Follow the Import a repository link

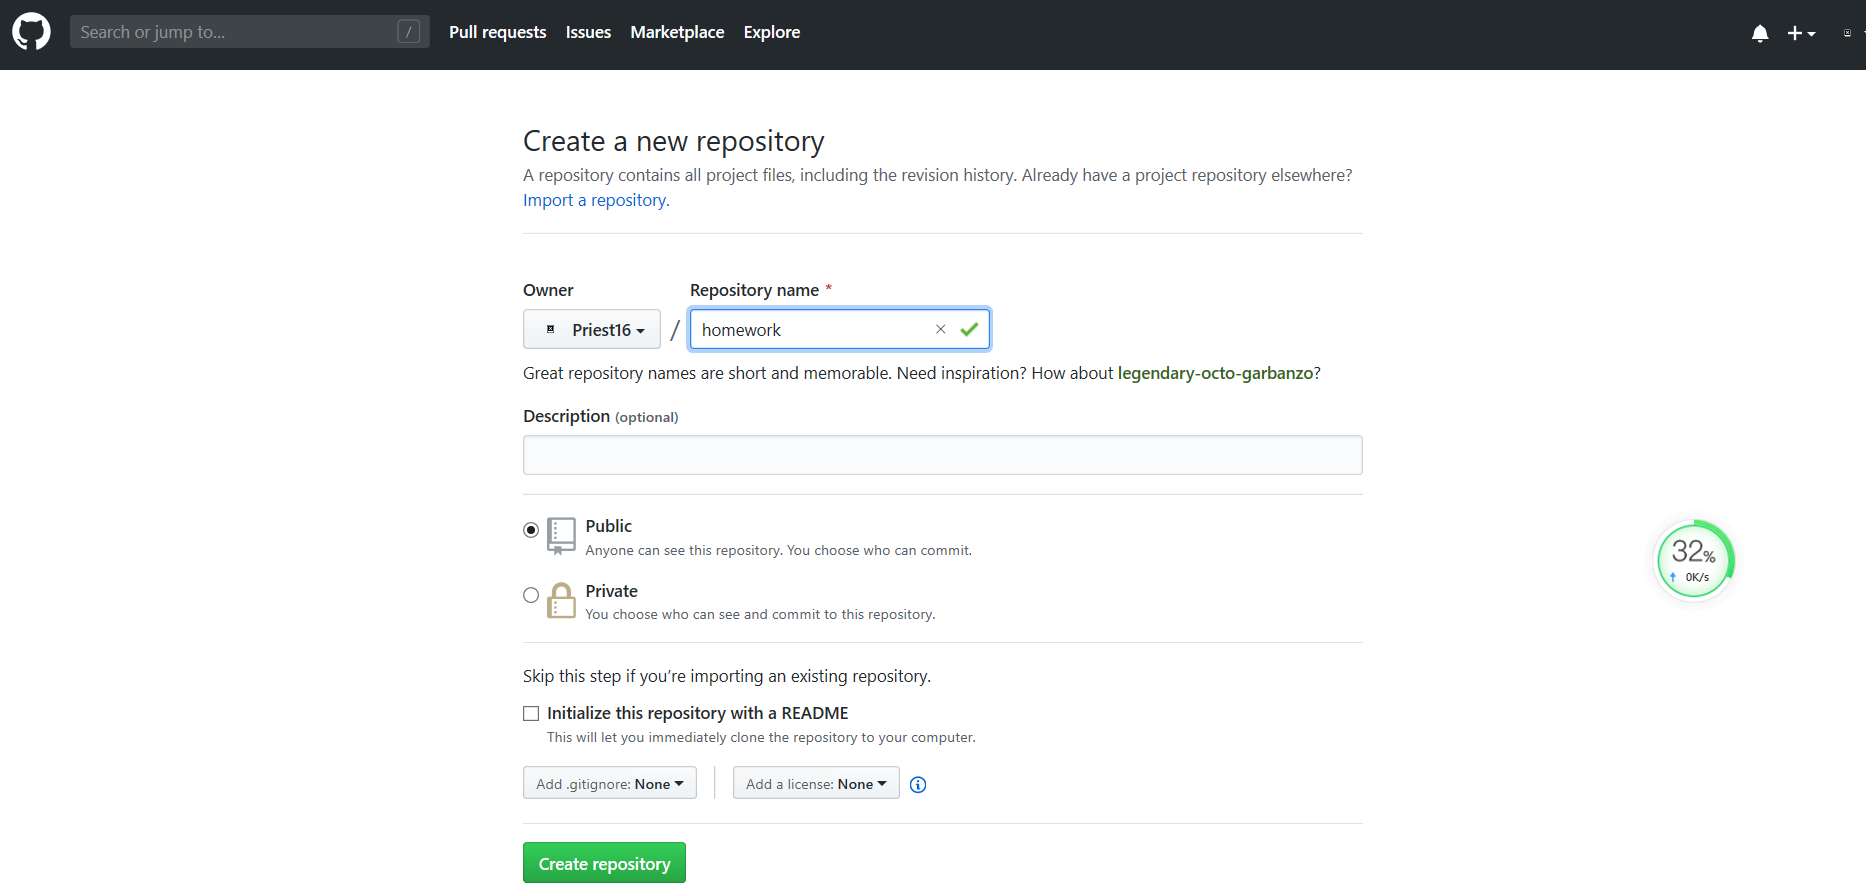point(596,200)
